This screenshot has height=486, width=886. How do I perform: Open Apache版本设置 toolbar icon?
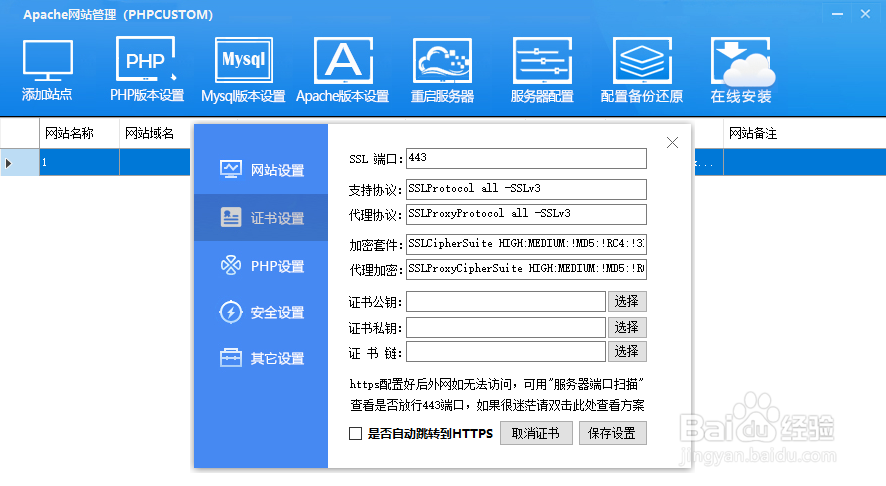point(343,60)
